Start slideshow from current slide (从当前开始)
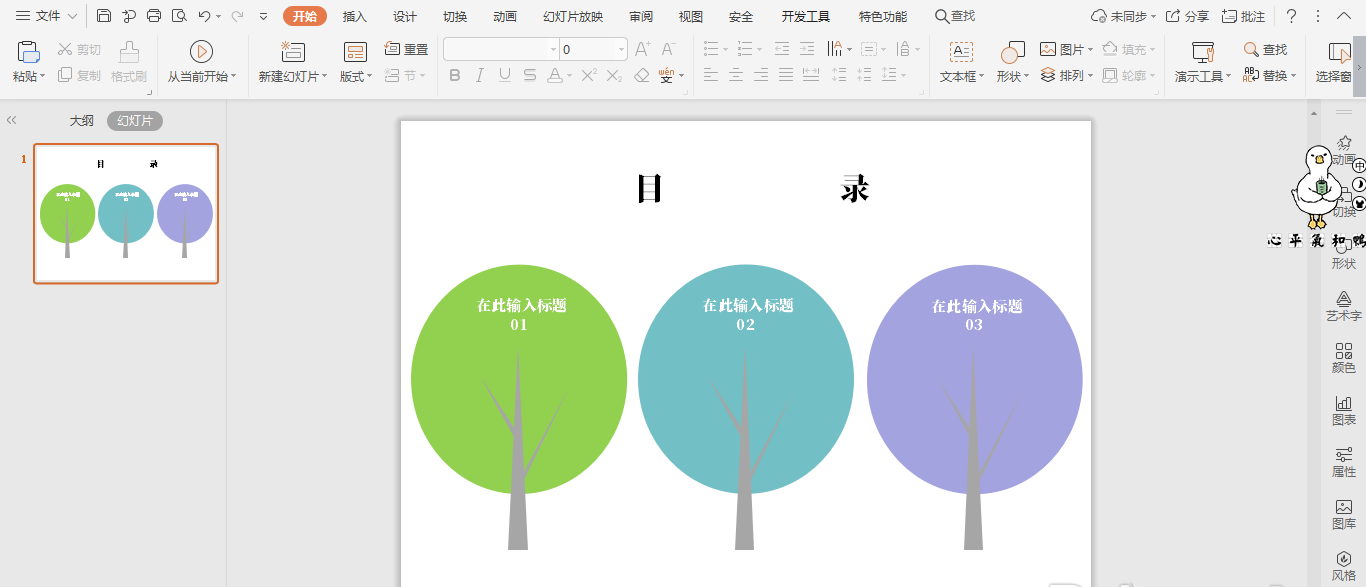Screen dimensions: 1366x587 pyautogui.click(x=201, y=62)
